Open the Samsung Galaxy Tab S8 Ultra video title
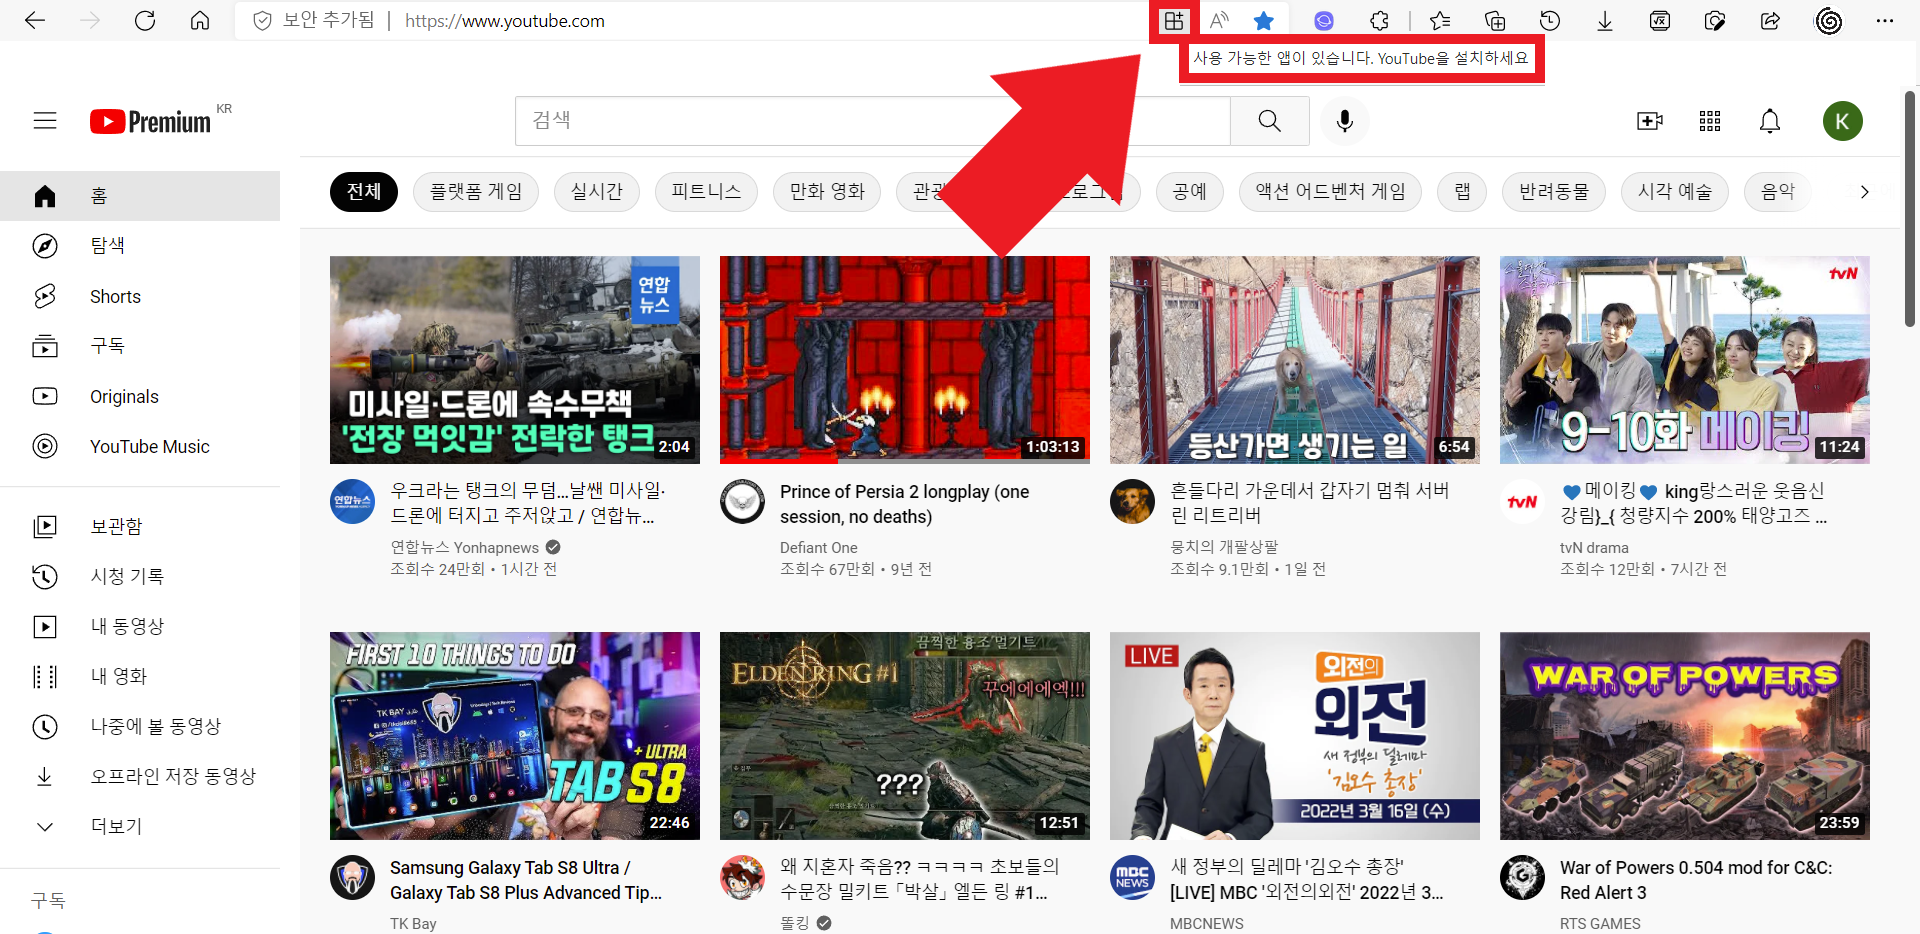 [x=526, y=880]
